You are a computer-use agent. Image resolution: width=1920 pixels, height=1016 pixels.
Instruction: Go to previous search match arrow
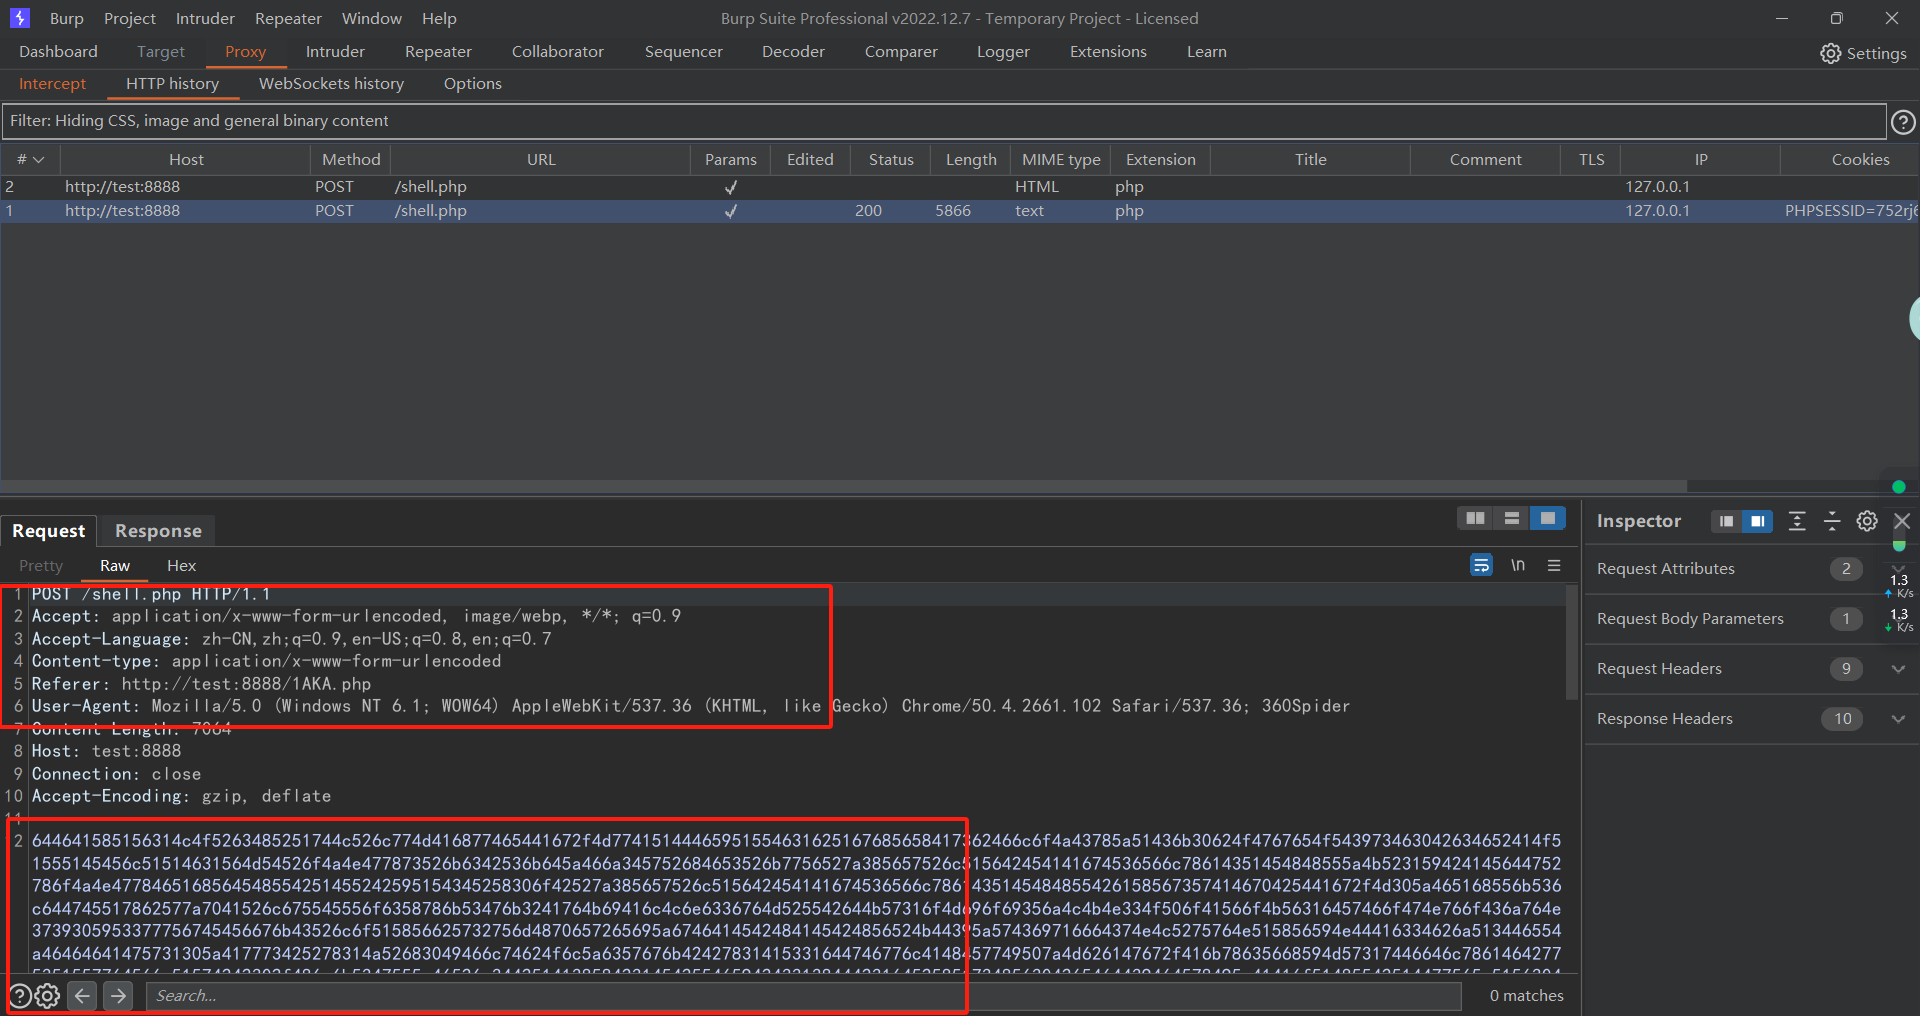tap(83, 995)
